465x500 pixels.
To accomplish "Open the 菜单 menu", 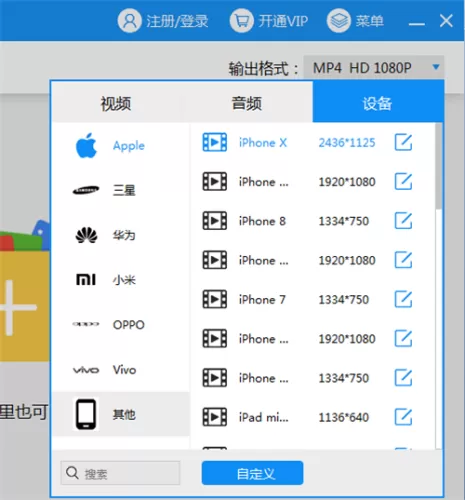I will click(369, 21).
